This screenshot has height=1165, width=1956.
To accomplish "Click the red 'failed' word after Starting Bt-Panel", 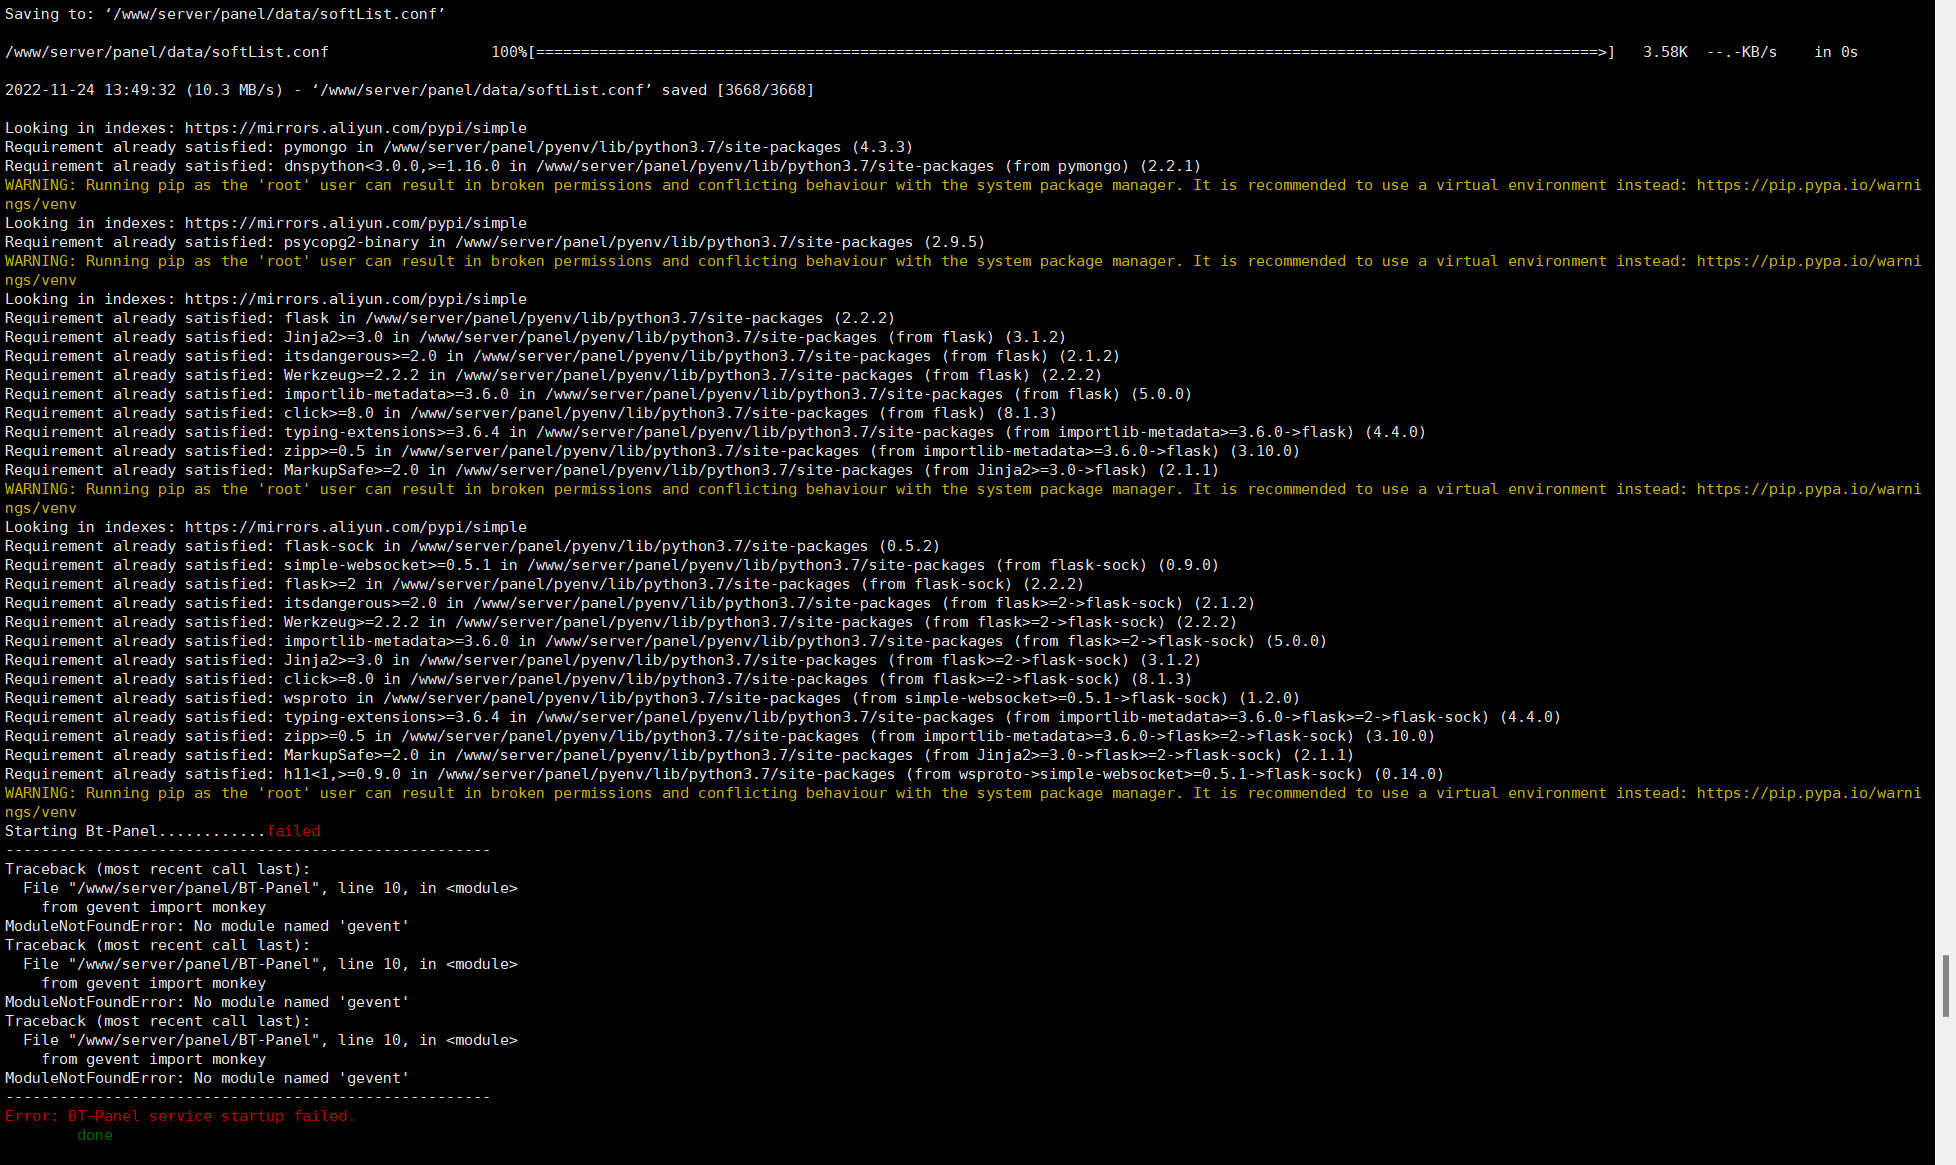I will pos(293,831).
